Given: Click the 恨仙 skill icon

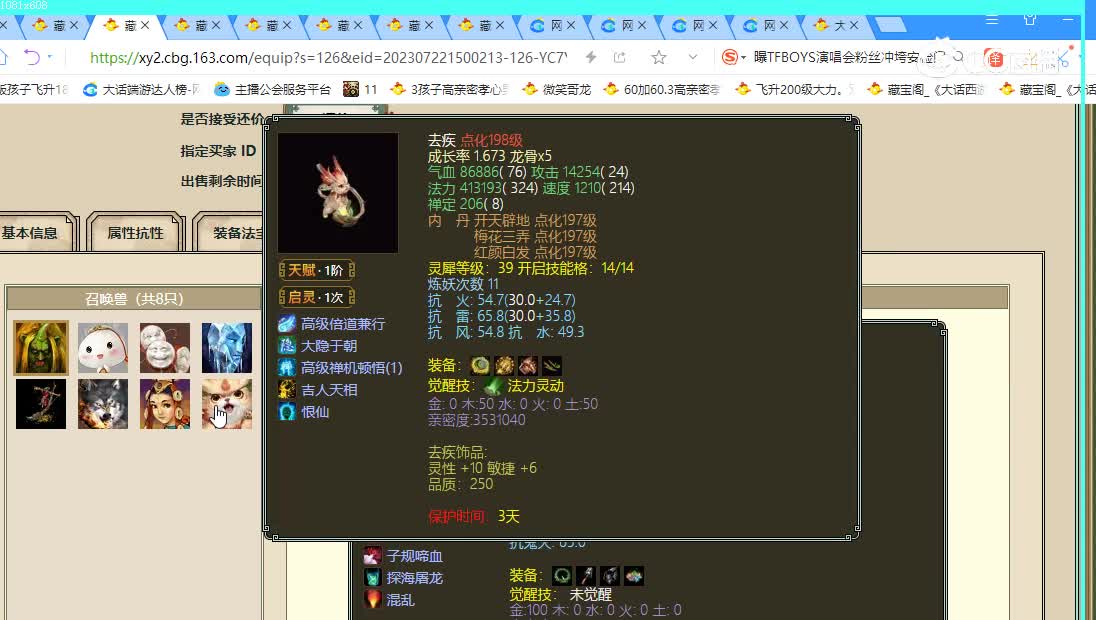Looking at the screenshot, I should point(287,412).
